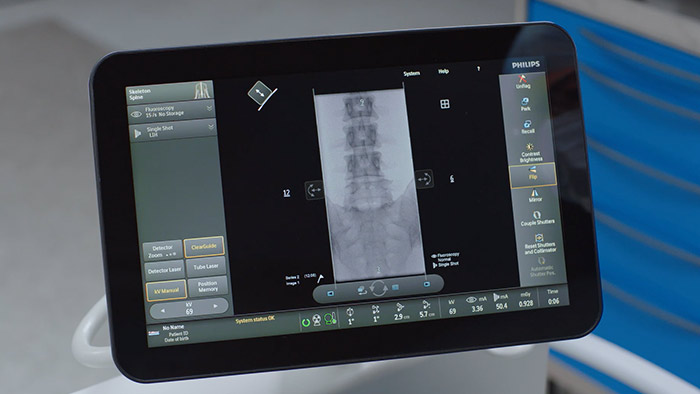Increase kV with the right arrow

[x=215, y=306]
